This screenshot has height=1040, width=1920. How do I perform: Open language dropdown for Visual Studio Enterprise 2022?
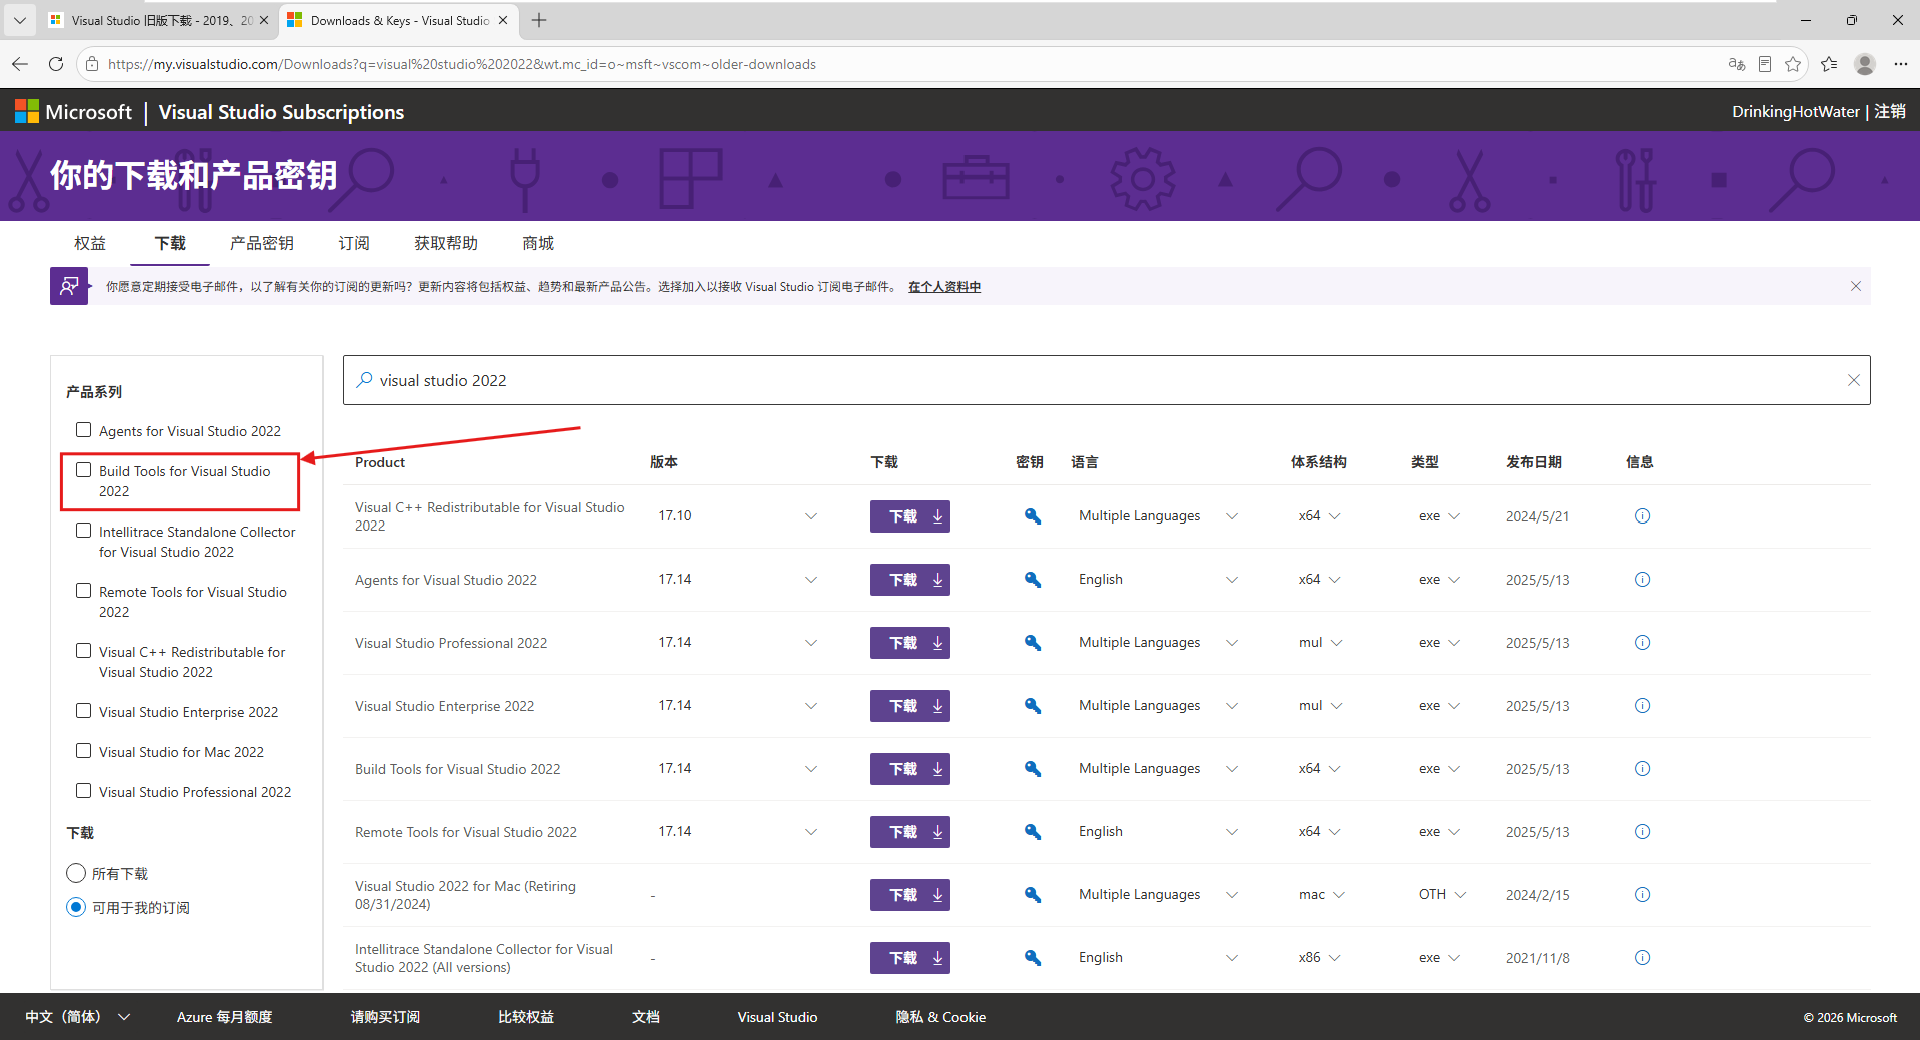[x=1232, y=706]
